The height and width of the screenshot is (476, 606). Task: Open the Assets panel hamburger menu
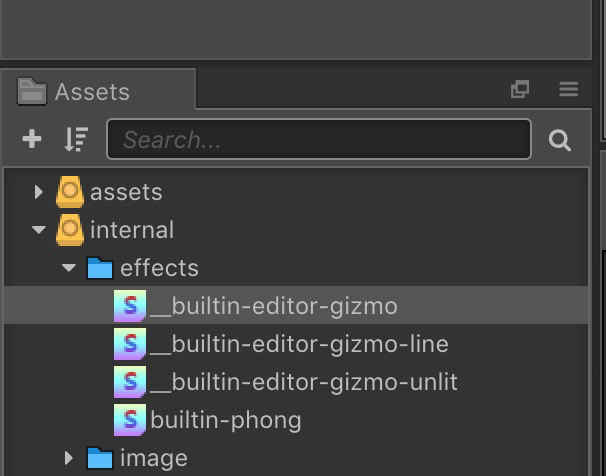pos(569,90)
